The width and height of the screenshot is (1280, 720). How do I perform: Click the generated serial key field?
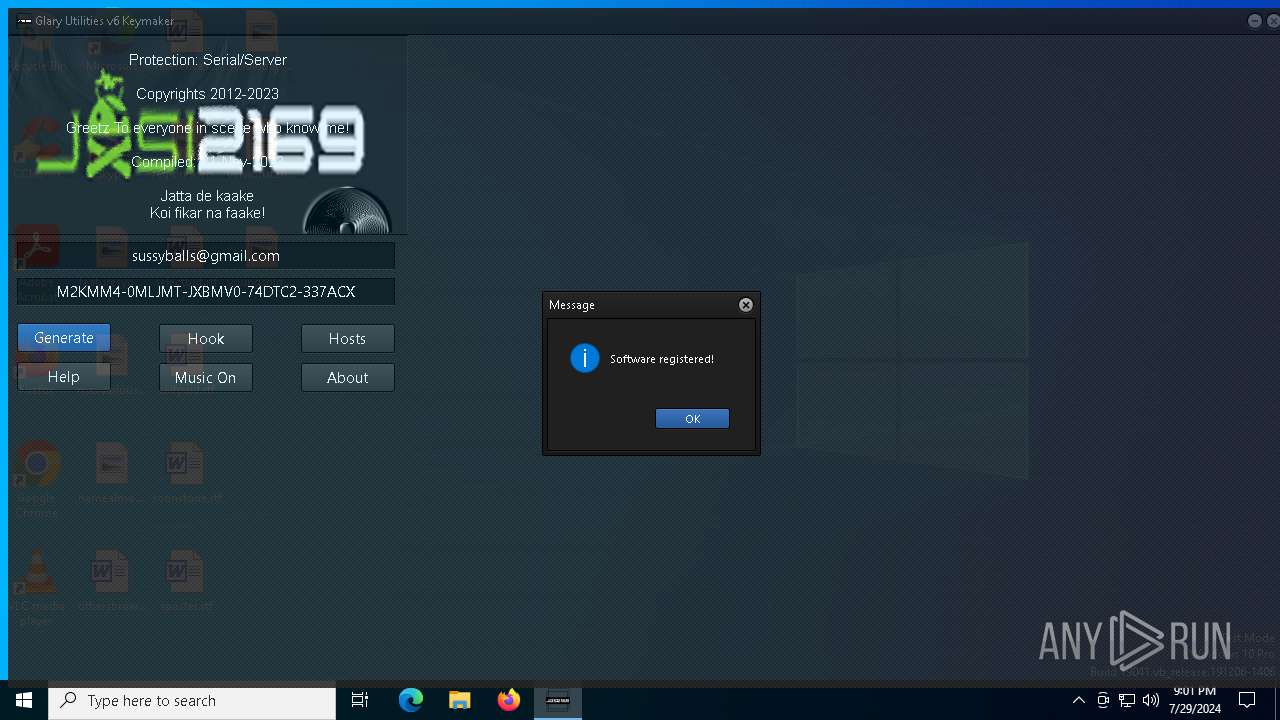click(206, 291)
